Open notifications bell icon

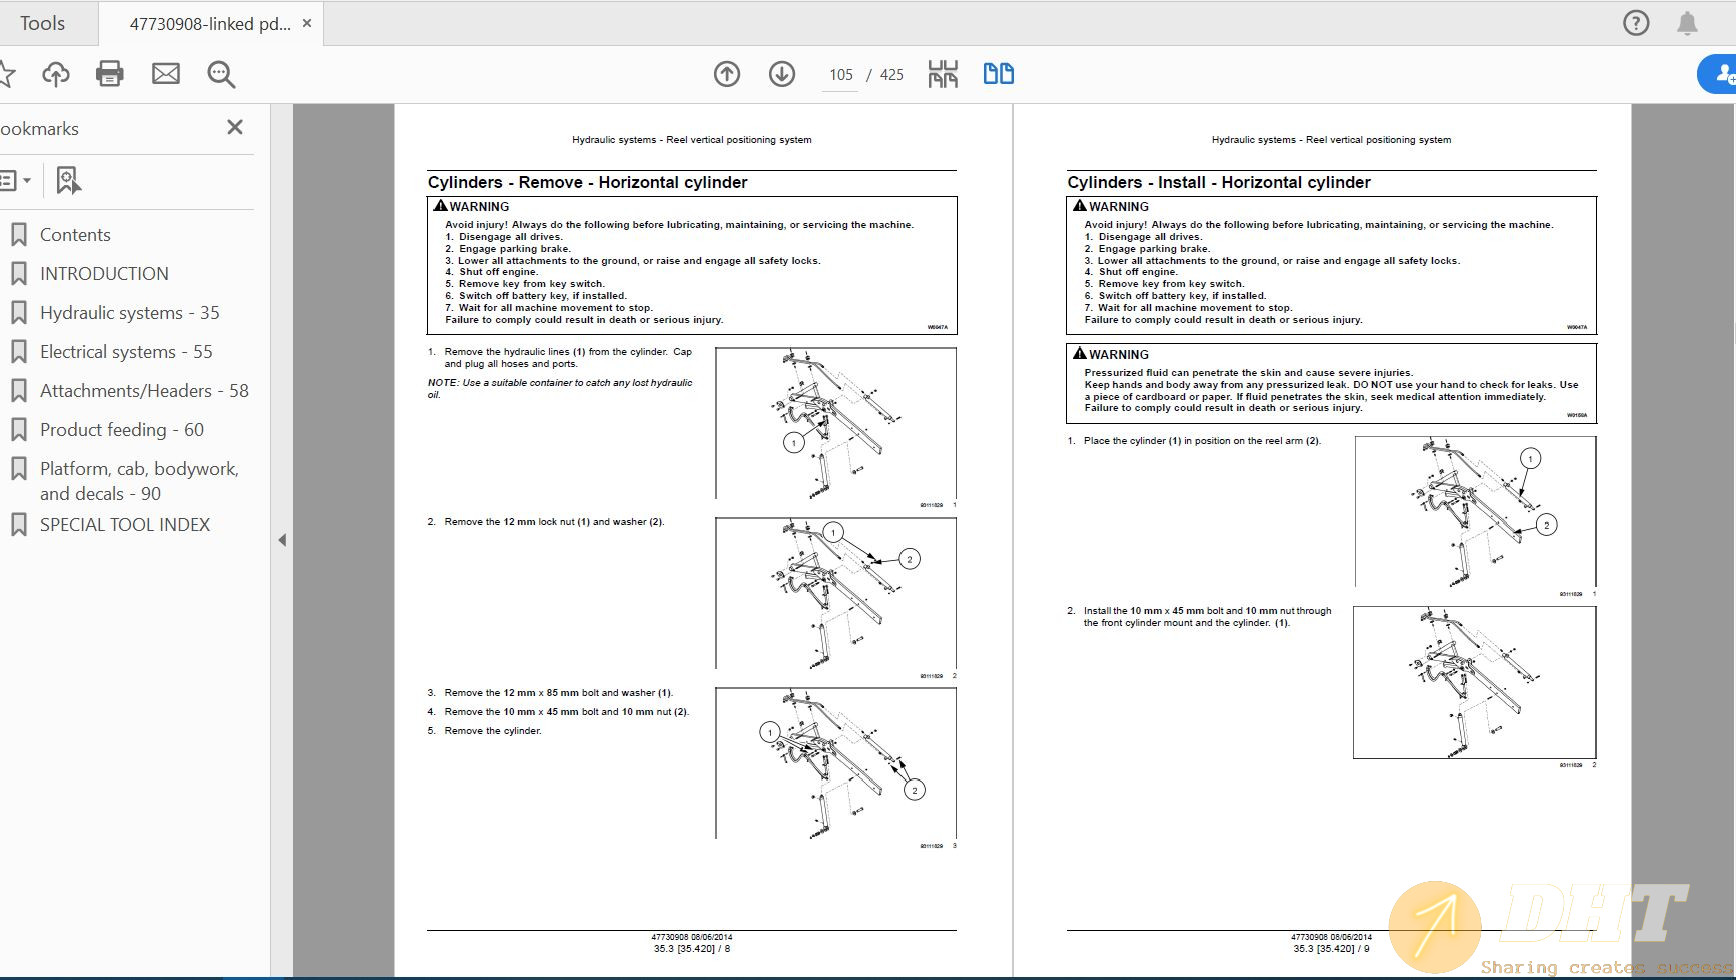click(1687, 23)
